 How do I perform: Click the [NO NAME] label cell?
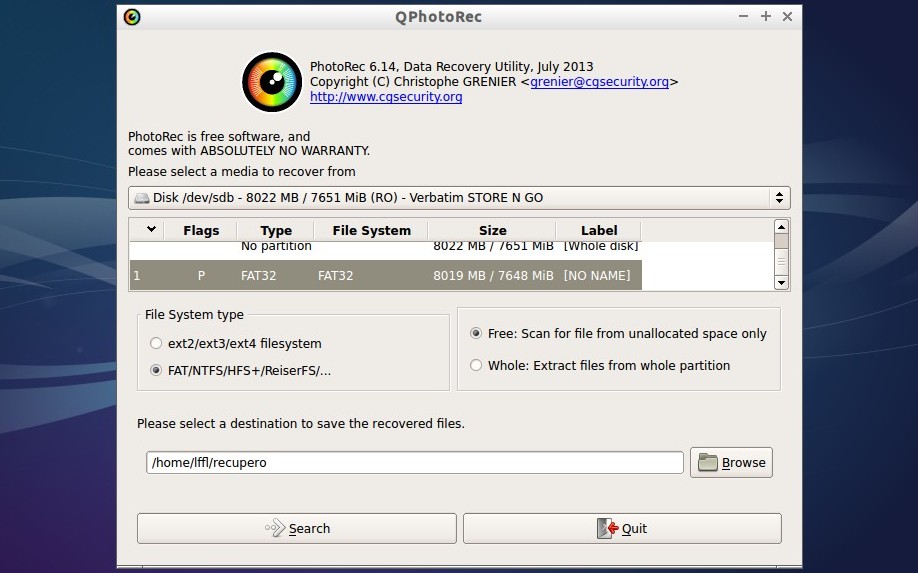pyautogui.click(x=597, y=276)
